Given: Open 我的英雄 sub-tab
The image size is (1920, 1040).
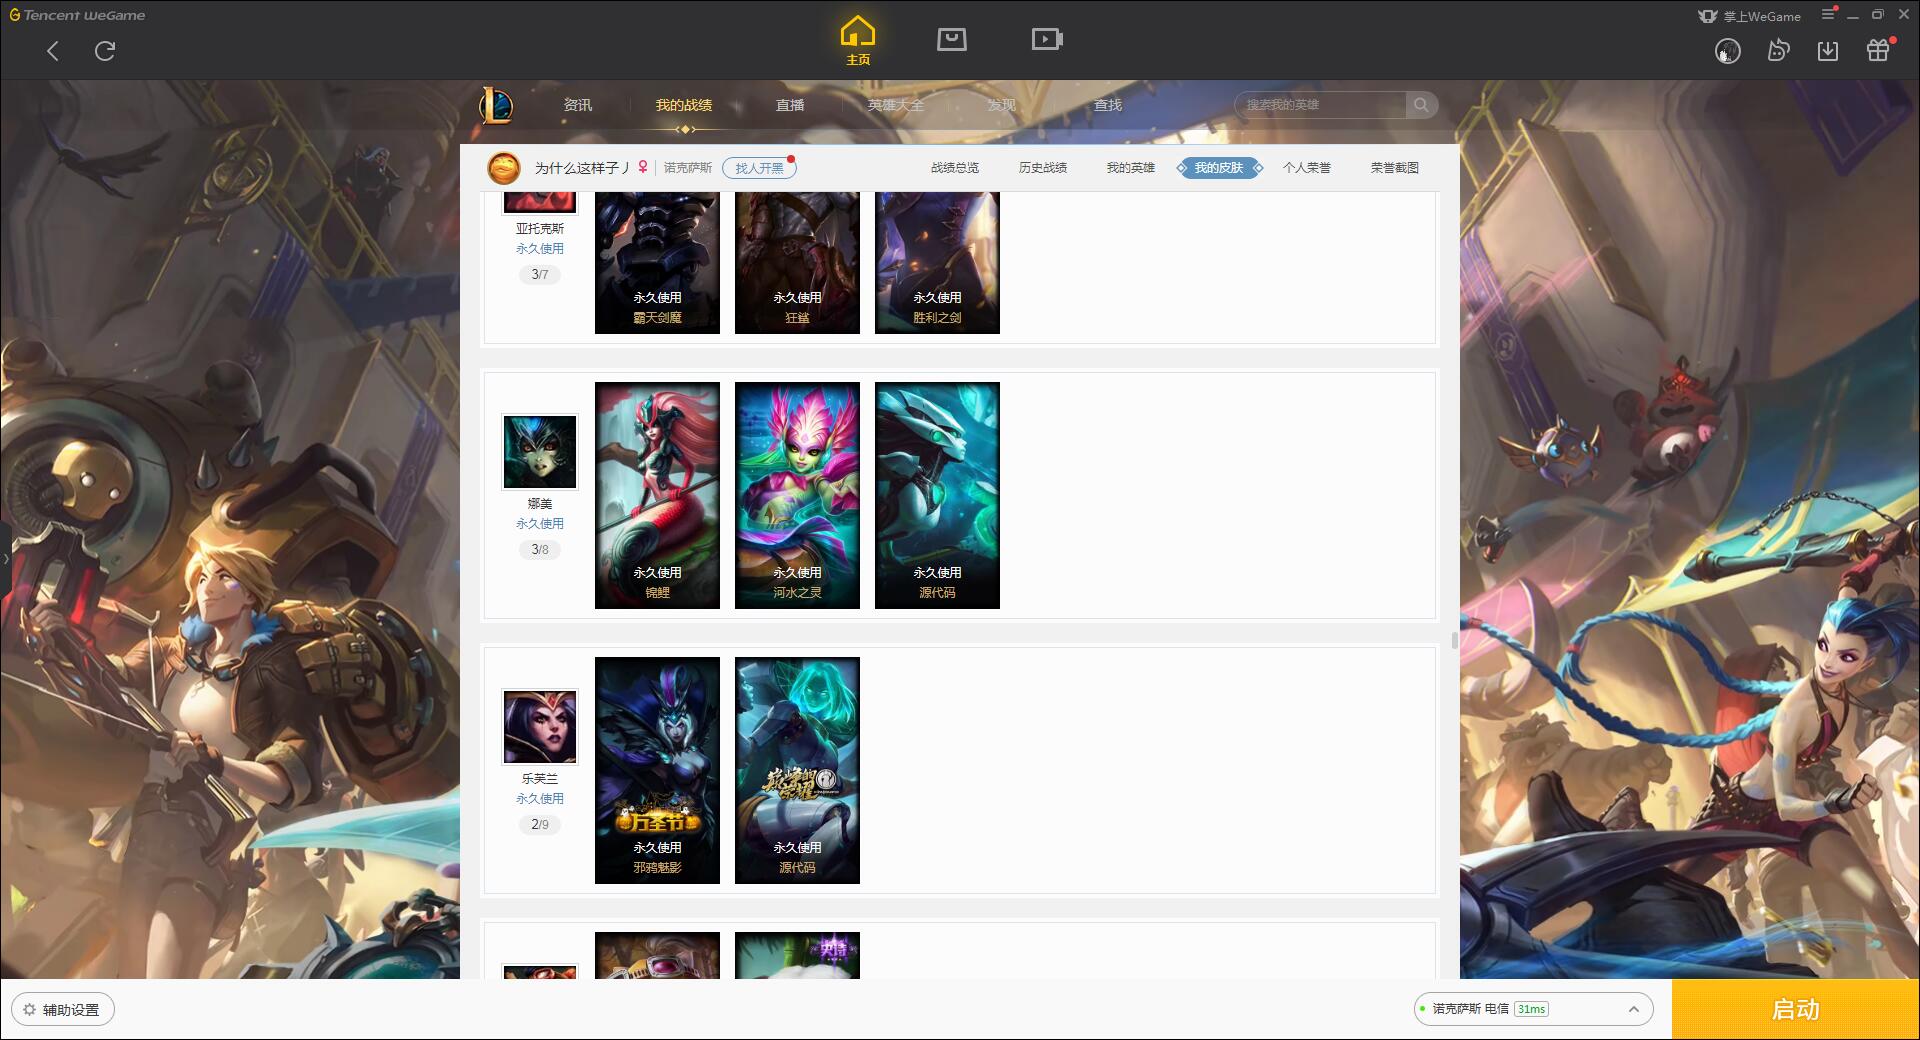Looking at the screenshot, I should click(1131, 168).
